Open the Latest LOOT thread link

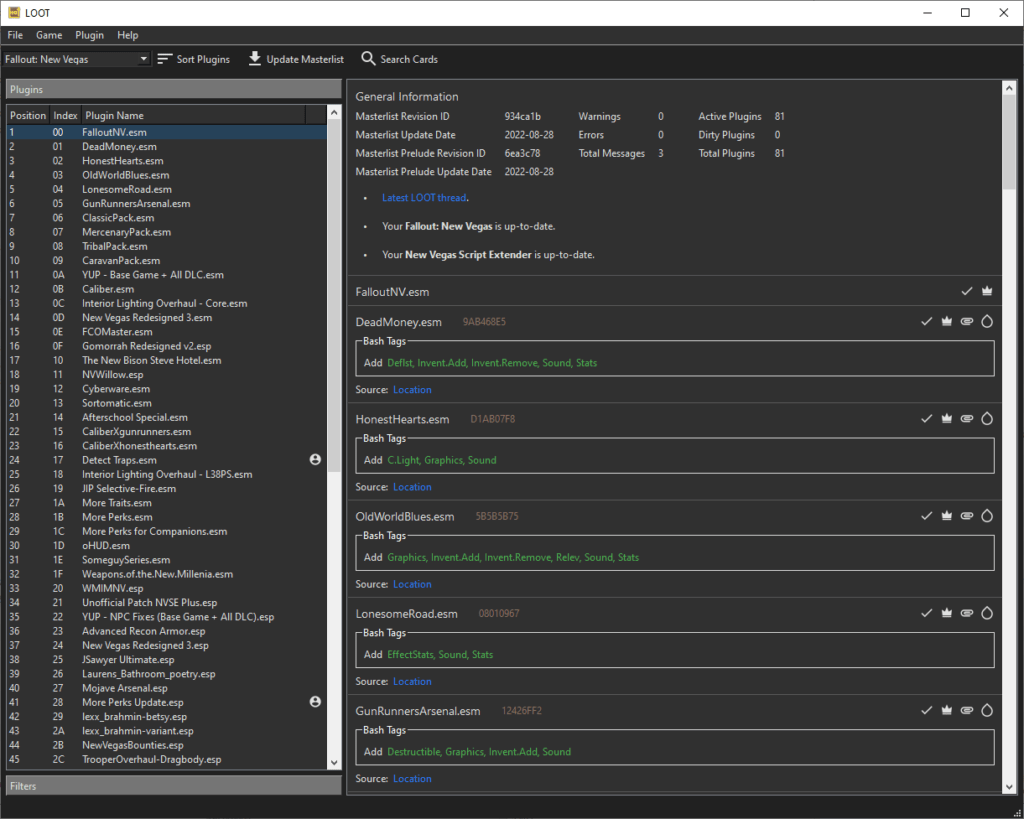(x=424, y=198)
